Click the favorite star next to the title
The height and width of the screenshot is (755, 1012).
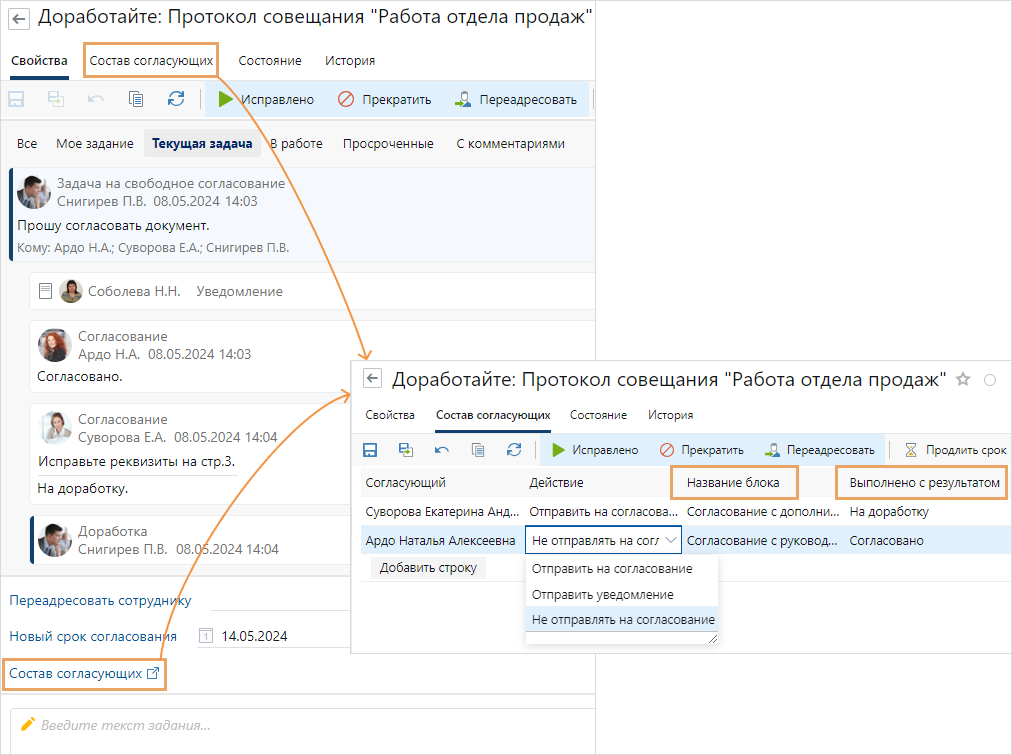[x=963, y=379]
